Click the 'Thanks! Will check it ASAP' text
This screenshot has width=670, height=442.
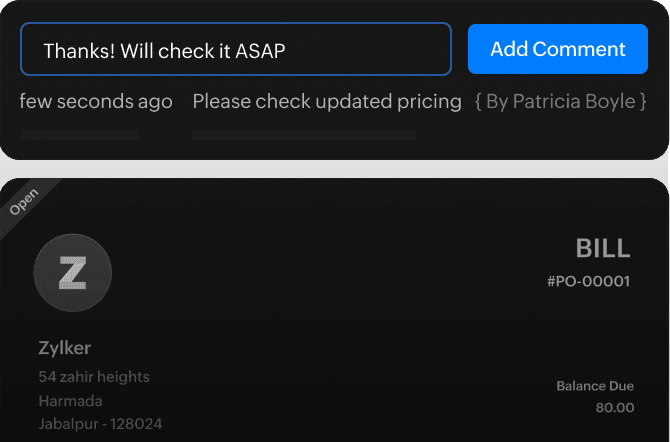tap(165, 50)
